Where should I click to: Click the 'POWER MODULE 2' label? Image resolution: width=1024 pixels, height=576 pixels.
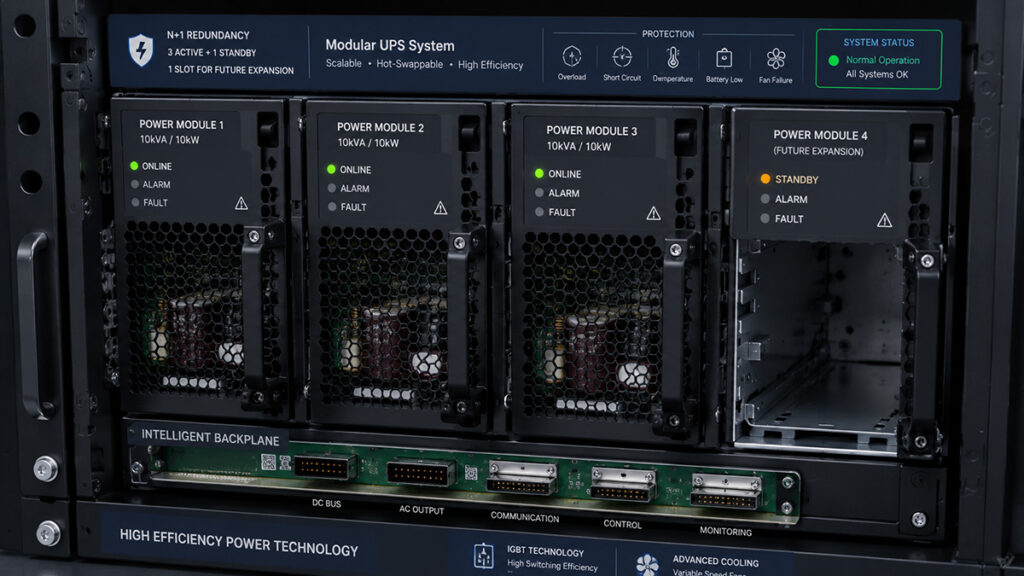(380, 127)
